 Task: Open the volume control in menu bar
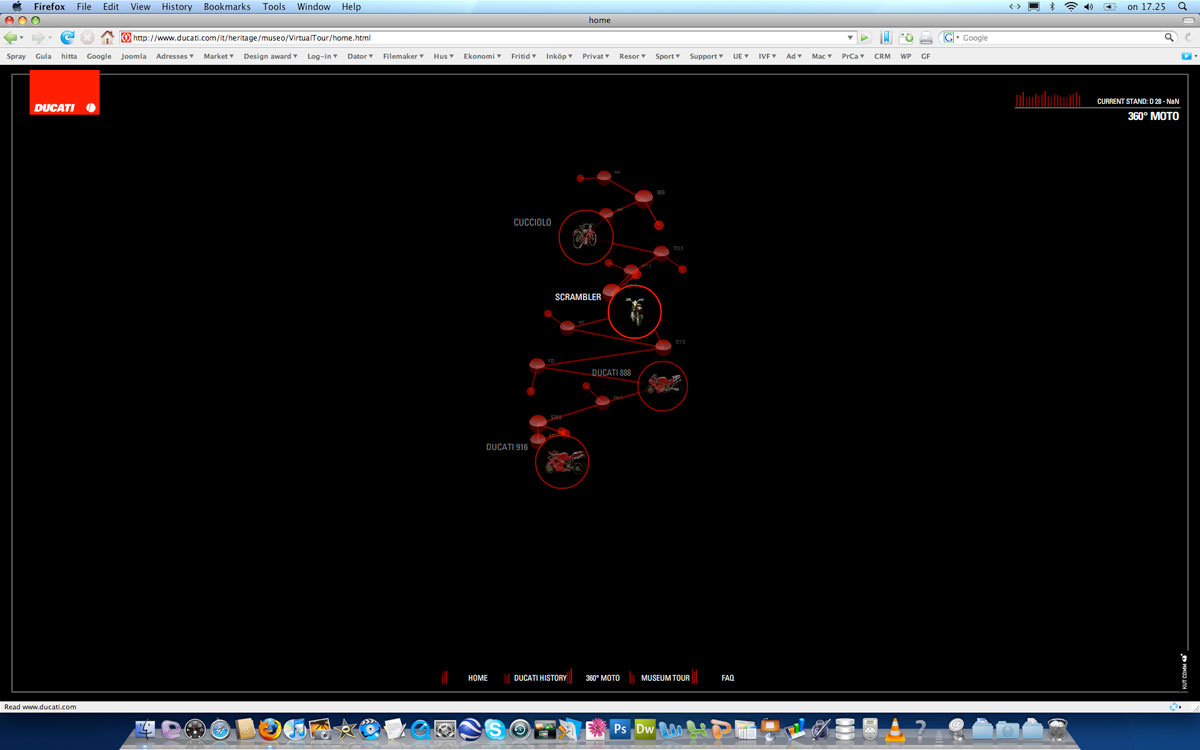[1089, 6]
